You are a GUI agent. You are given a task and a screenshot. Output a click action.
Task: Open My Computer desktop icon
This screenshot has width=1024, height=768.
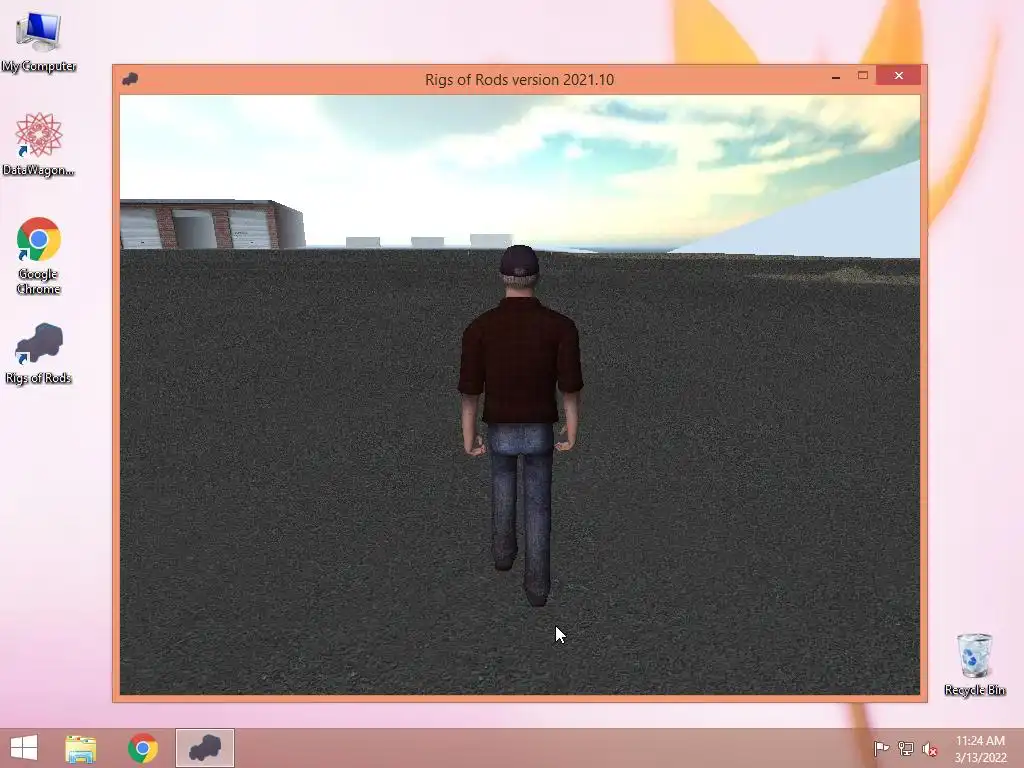pos(39,41)
